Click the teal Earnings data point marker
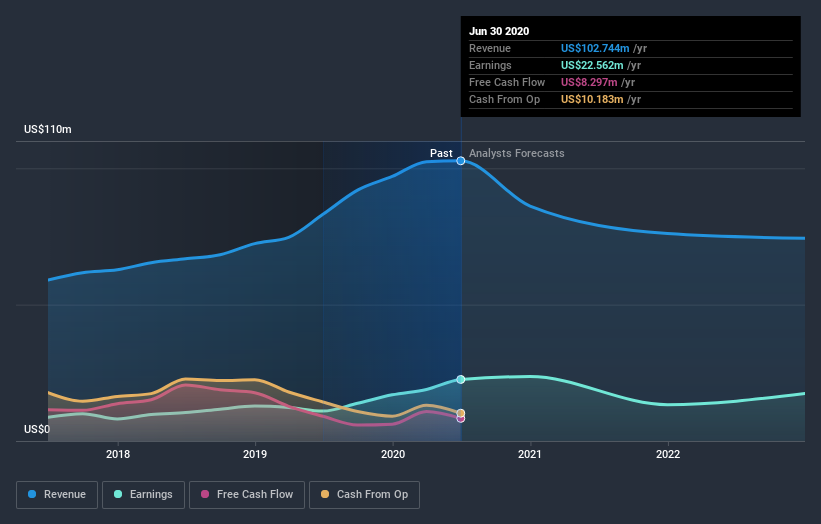Screen dimensions: 821x524 click(x=461, y=380)
